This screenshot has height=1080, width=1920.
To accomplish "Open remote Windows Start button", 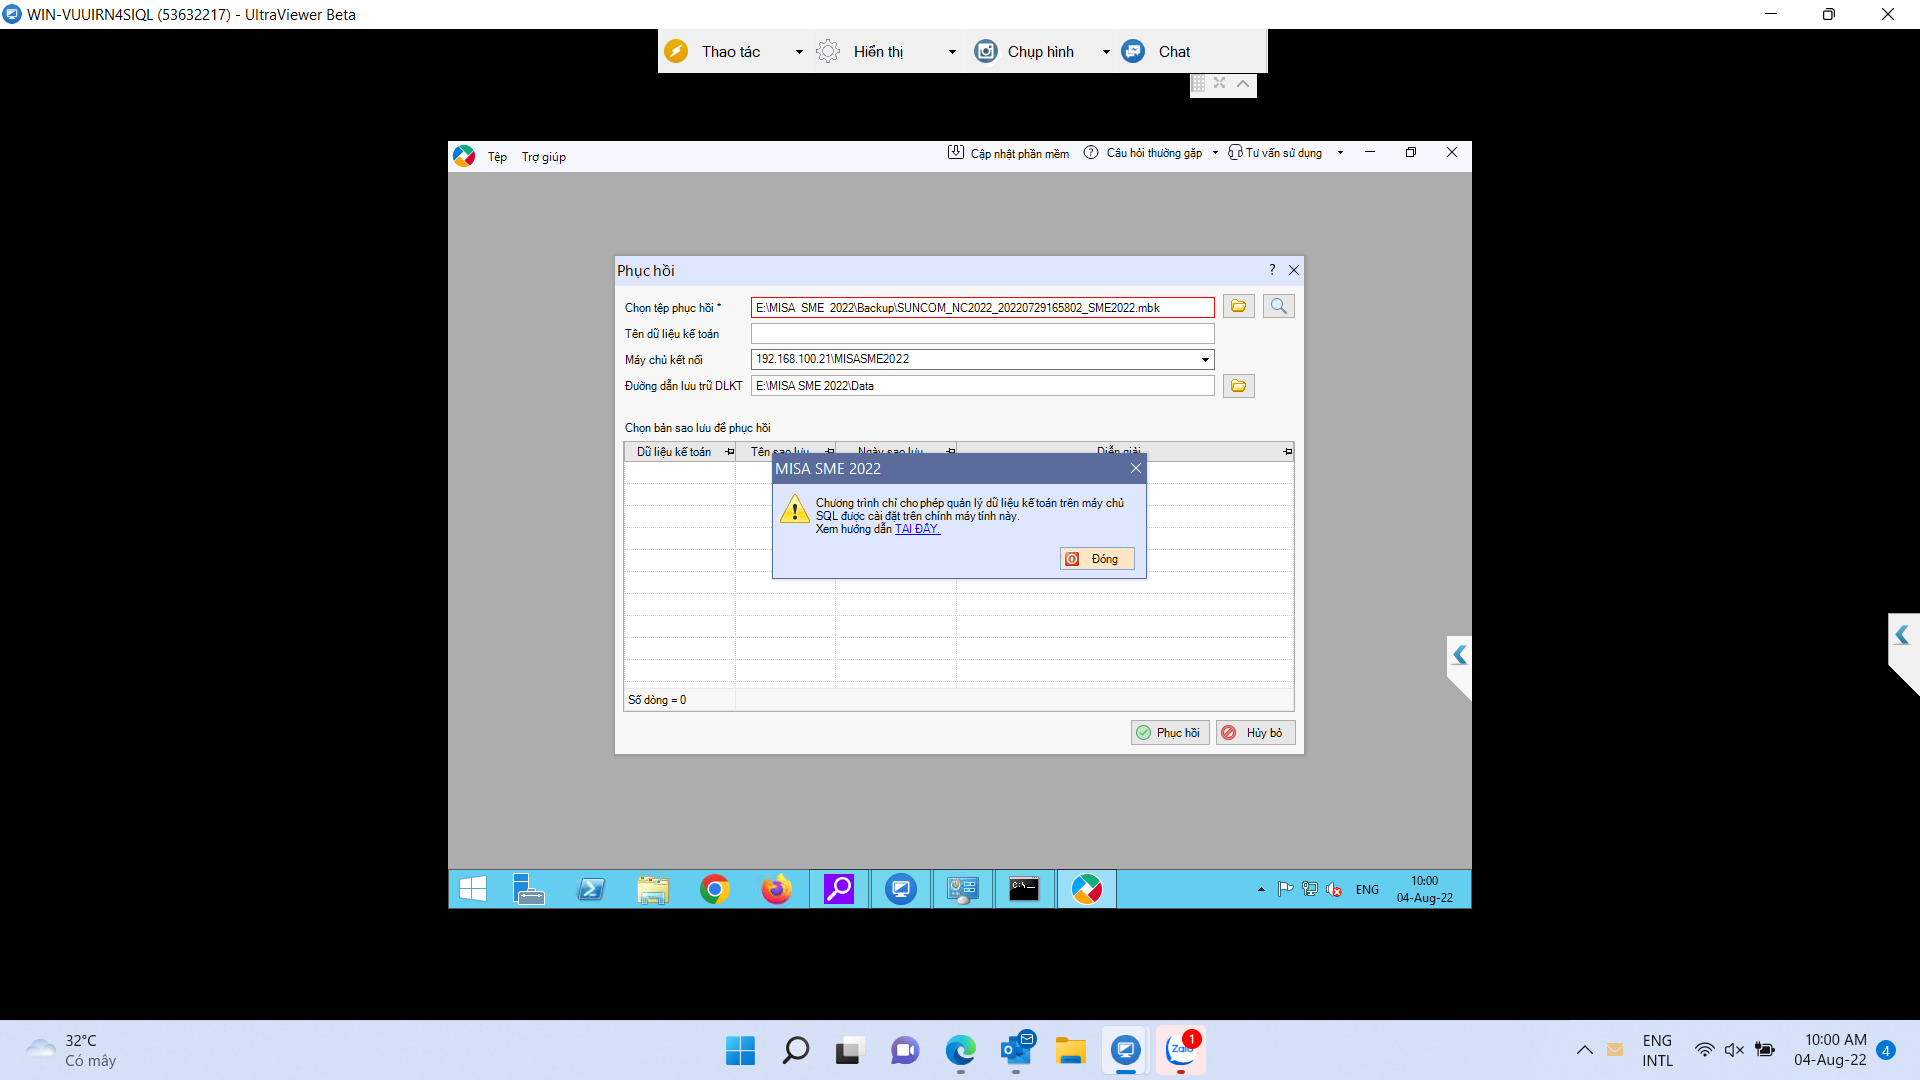I will [x=473, y=889].
